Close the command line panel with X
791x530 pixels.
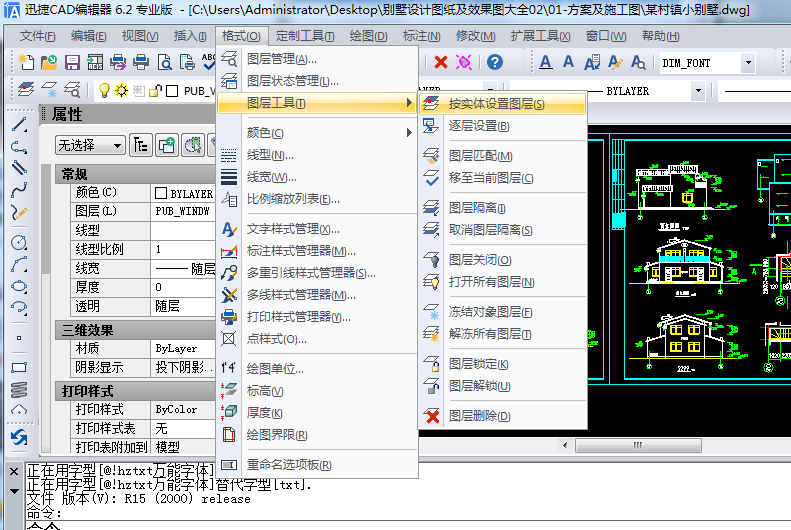pyautogui.click(x=14, y=472)
